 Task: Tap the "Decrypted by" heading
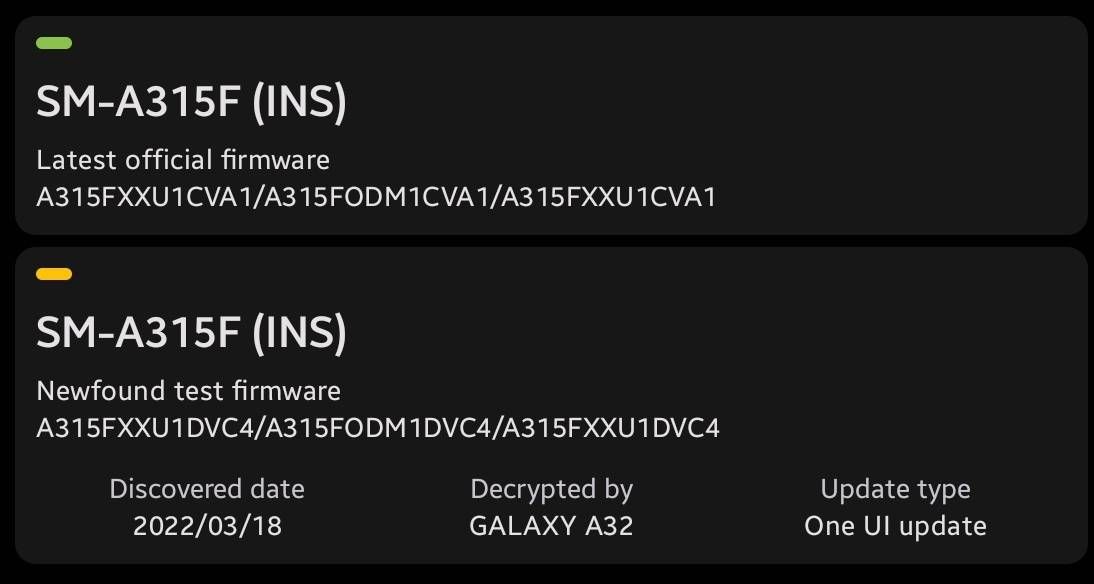click(x=551, y=489)
